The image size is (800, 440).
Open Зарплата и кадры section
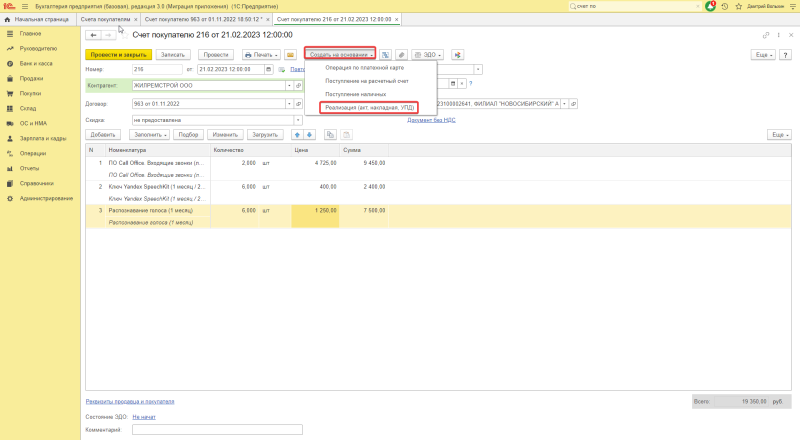[x=43, y=138]
